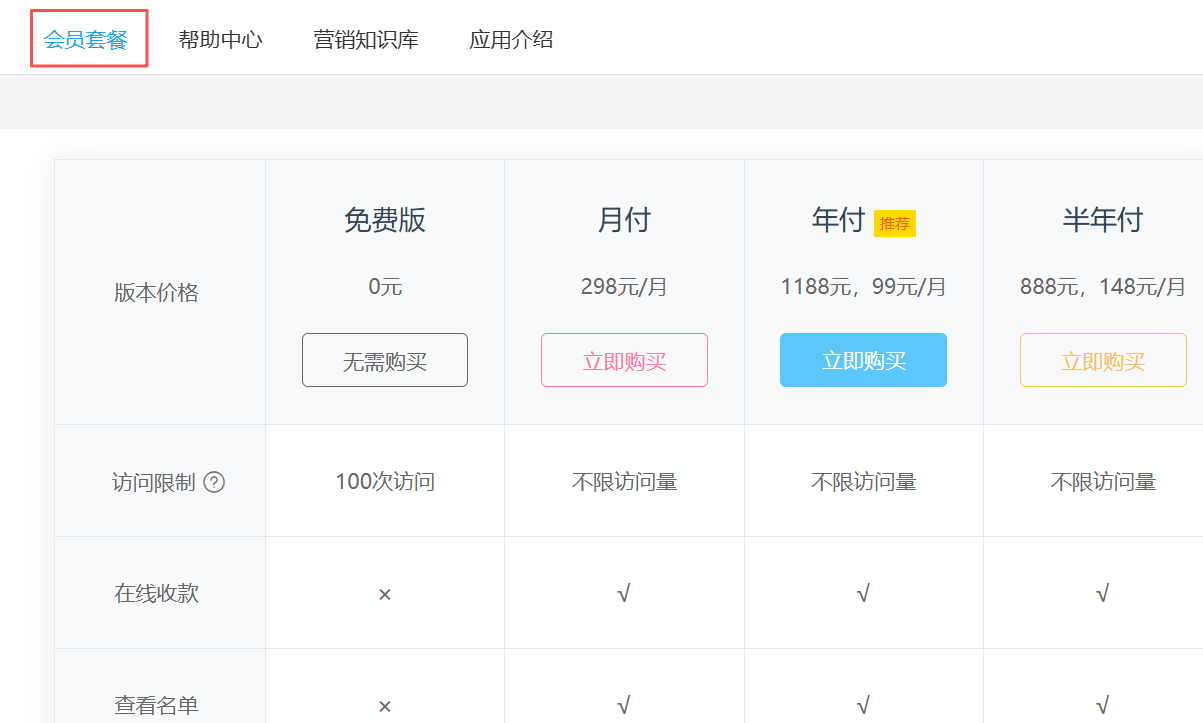Click the √ mark for 查看名单 in 月付
The image size is (1203, 723).
coord(624,706)
